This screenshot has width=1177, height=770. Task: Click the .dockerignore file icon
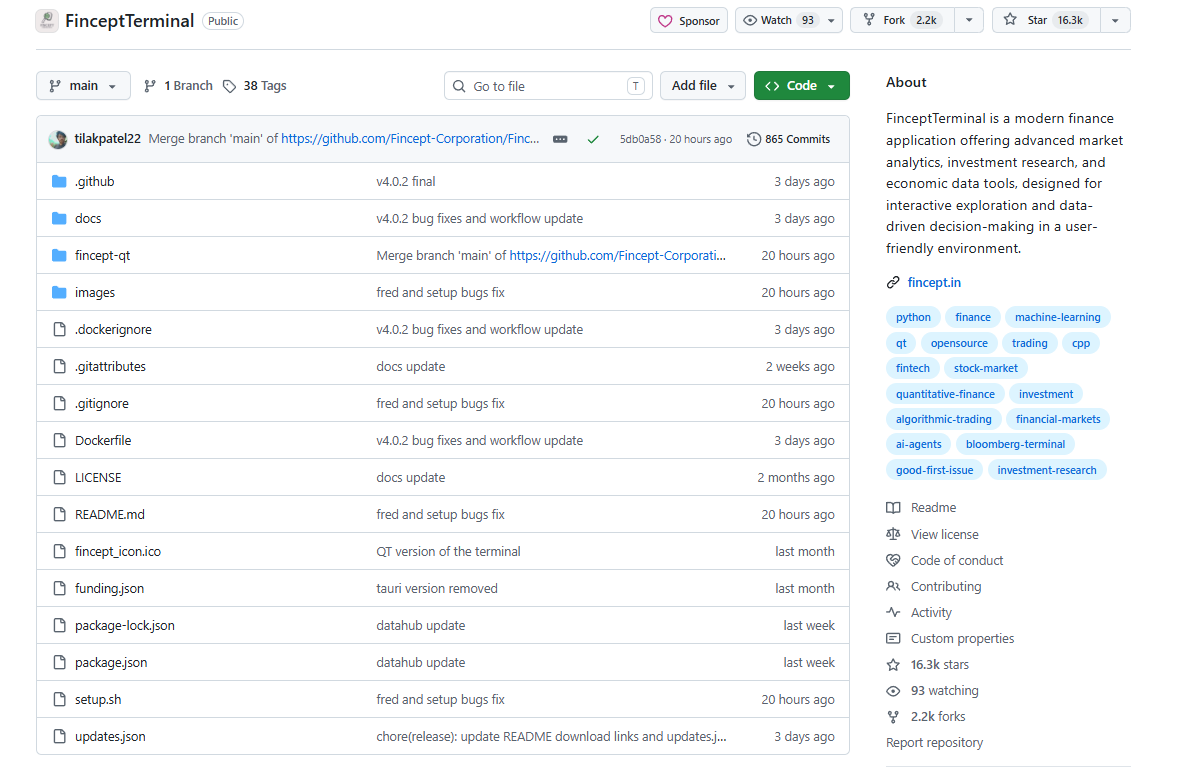(59, 329)
